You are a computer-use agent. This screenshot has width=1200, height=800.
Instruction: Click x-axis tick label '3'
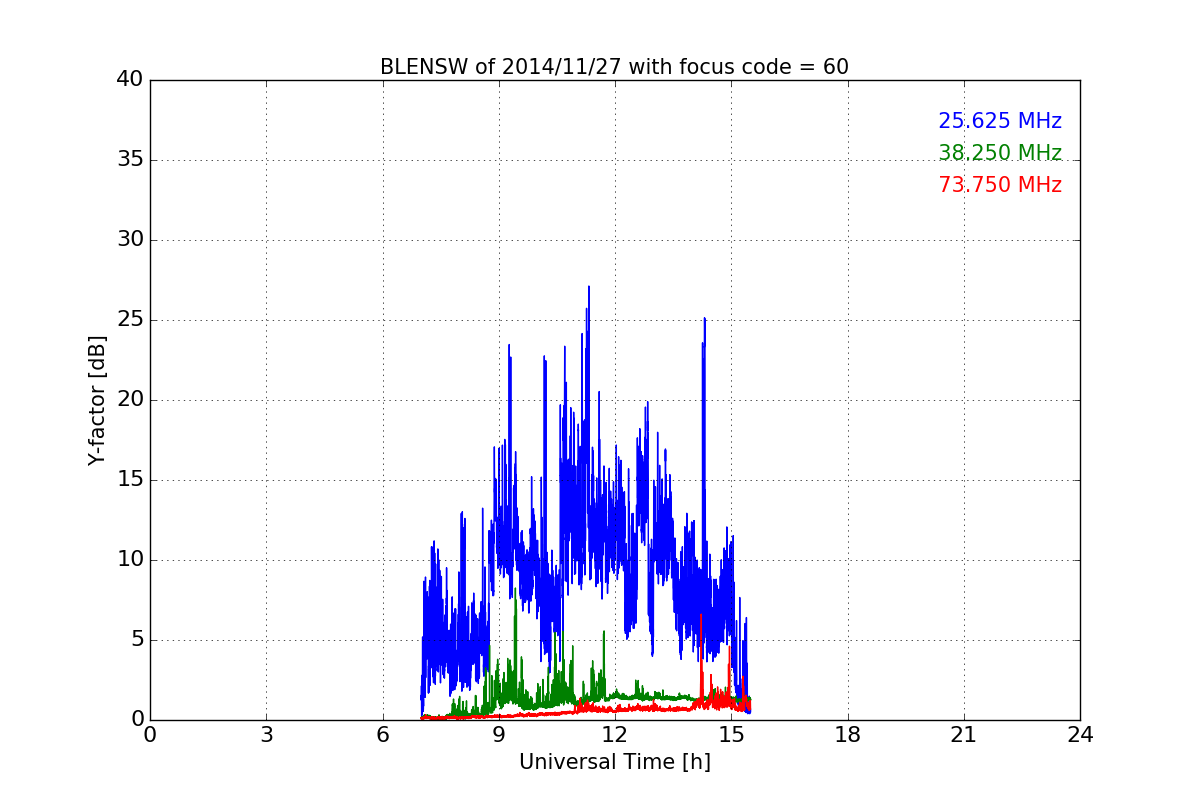coord(266,735)
